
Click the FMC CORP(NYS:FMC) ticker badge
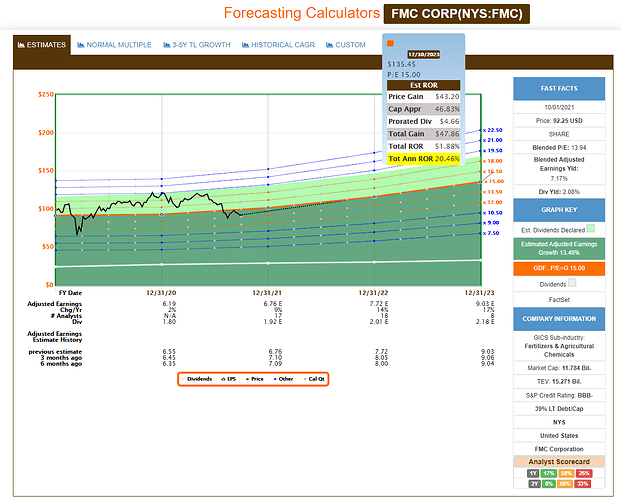tap(457, 14)
